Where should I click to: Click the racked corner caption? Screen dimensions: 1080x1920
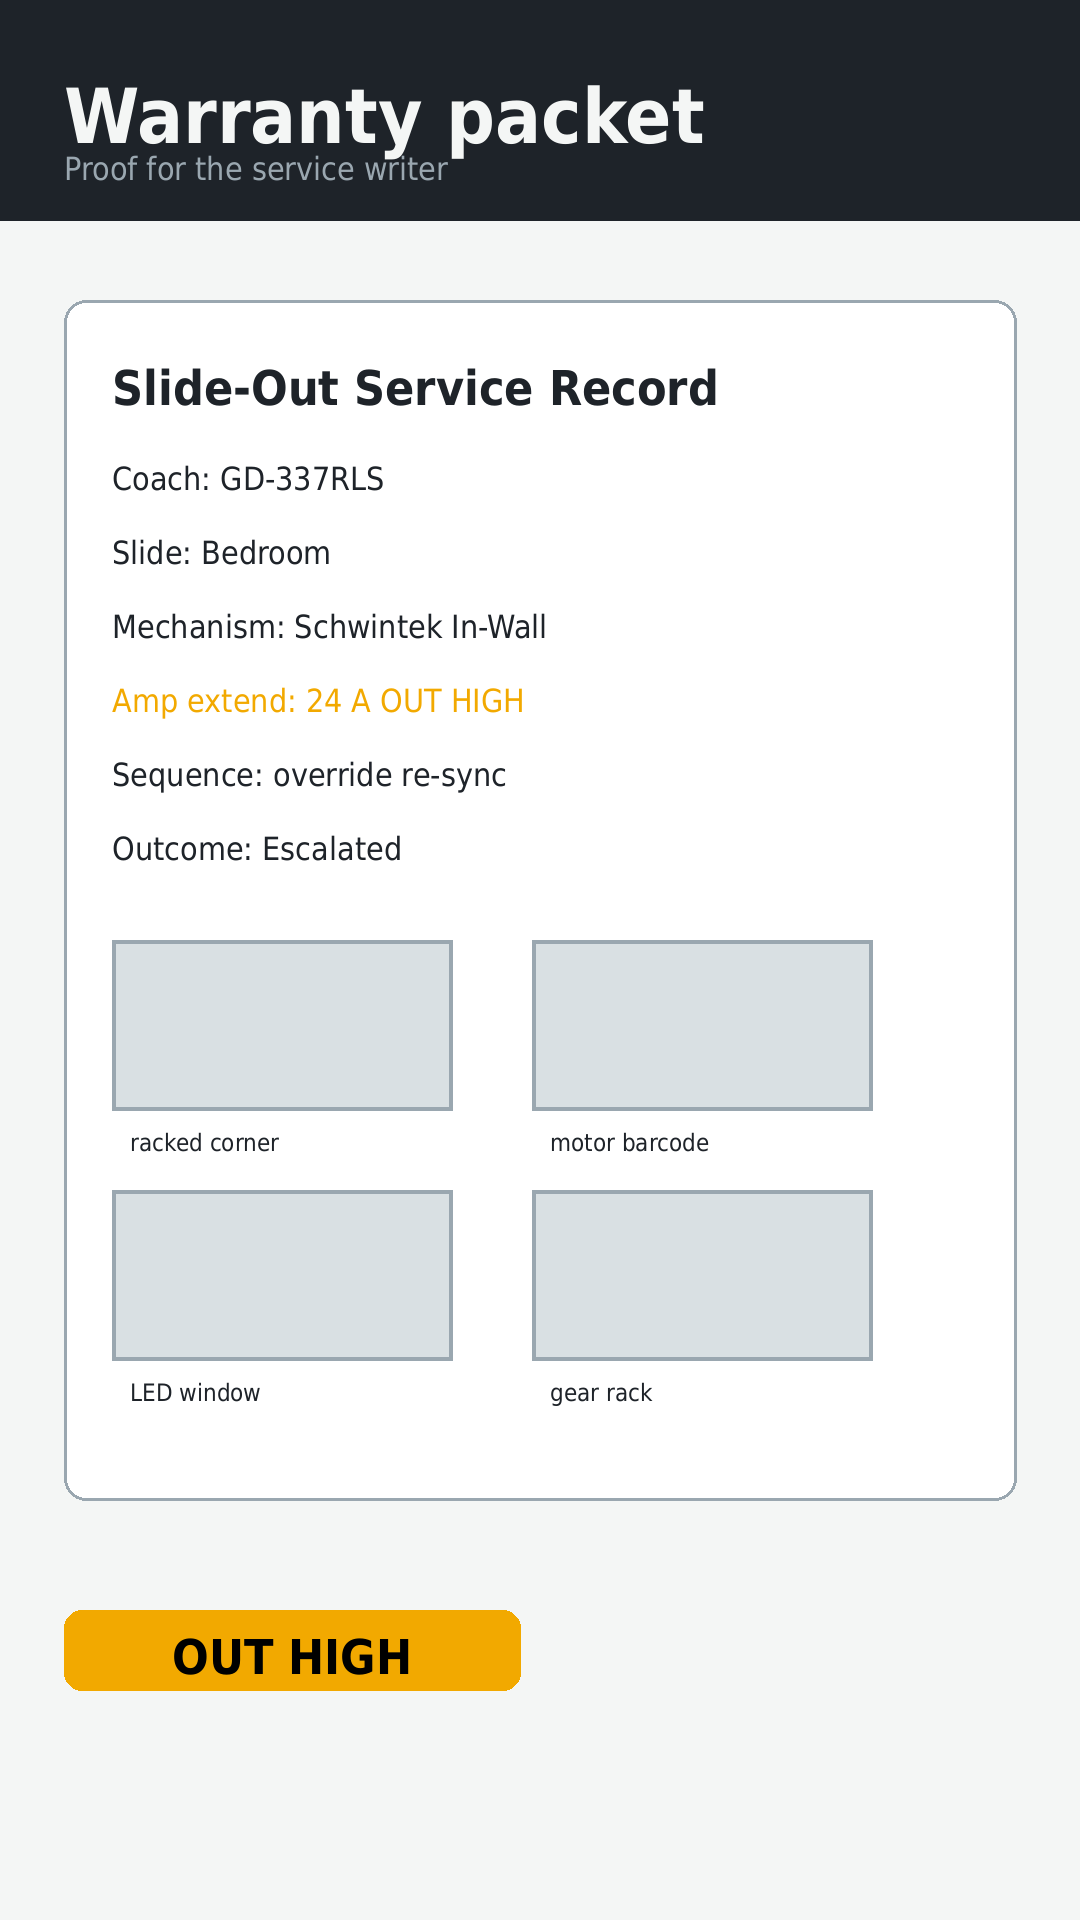click(x=204, y=1143)
